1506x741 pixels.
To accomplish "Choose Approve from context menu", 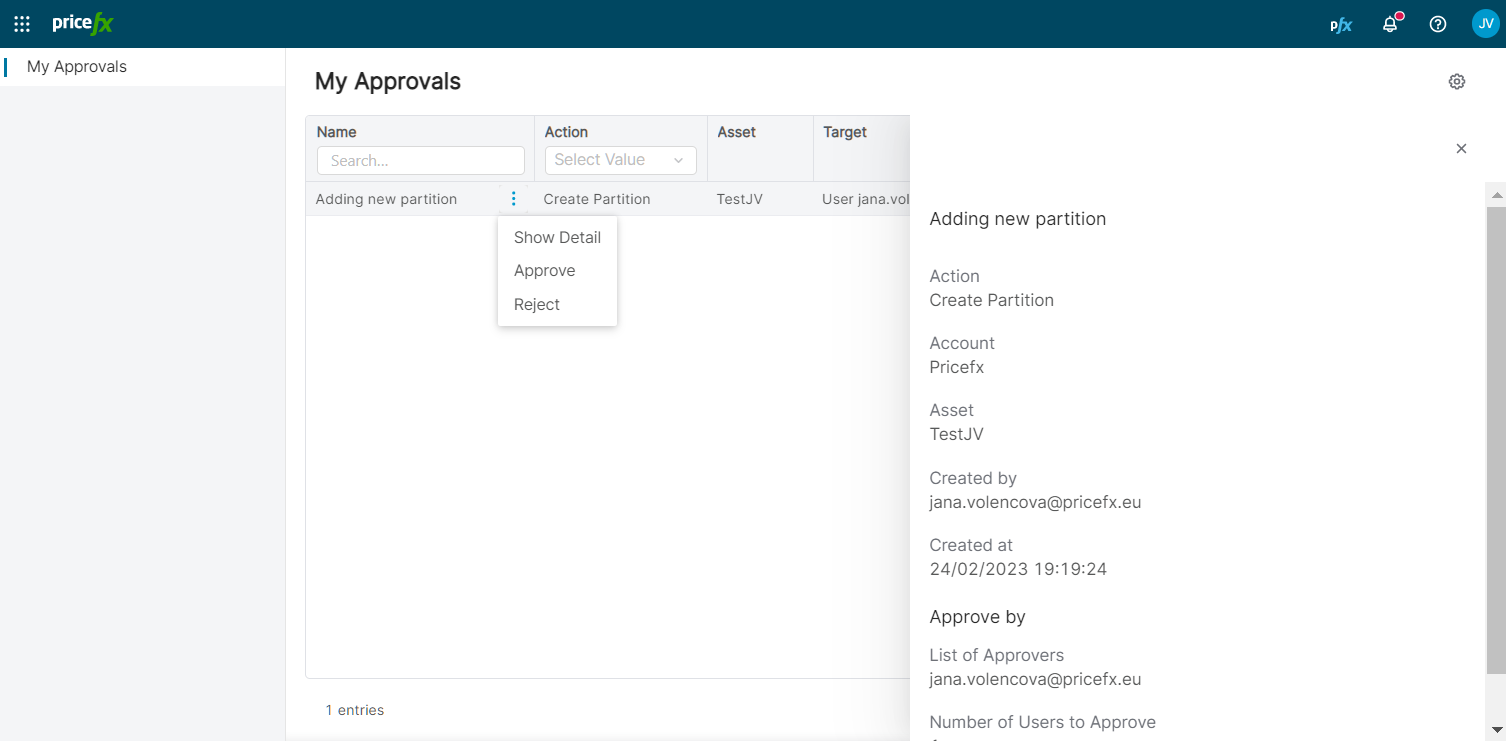I will click(x=545, y=271).
